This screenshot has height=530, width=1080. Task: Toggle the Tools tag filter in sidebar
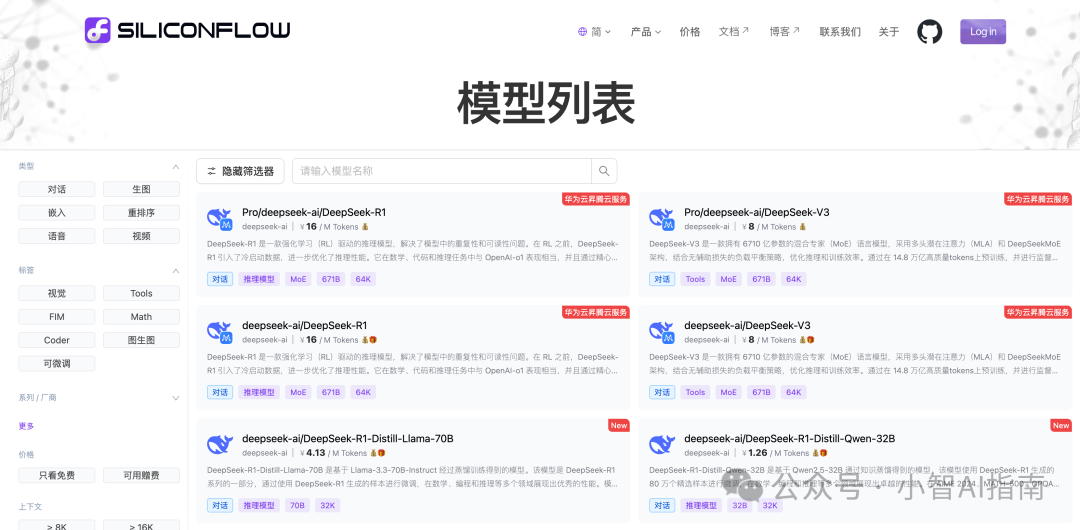(141, 294)
